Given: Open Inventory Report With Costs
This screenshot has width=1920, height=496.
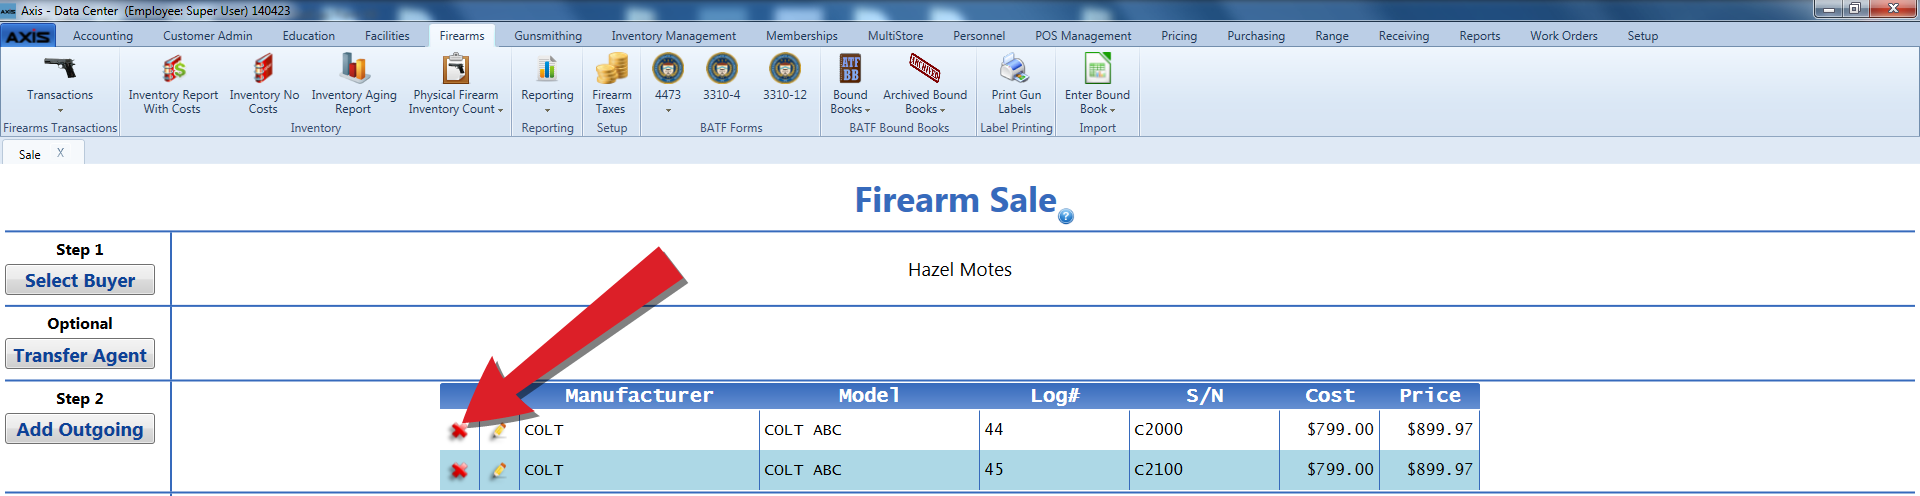Looking at the screenshot, I should pyautogui.click(x=173, y=84).
